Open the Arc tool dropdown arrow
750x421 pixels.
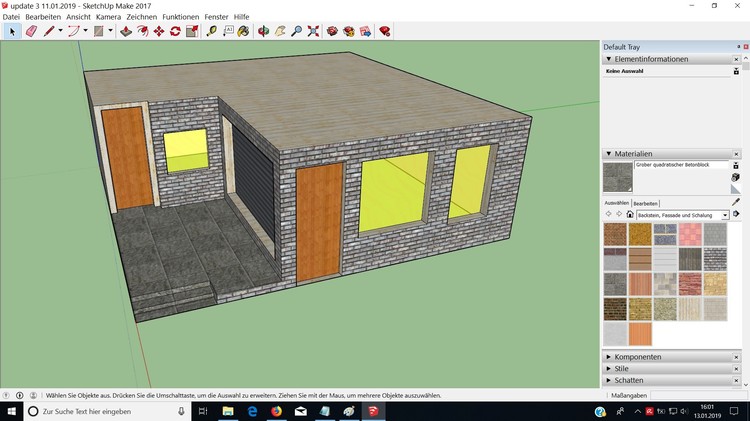(85, 31)
